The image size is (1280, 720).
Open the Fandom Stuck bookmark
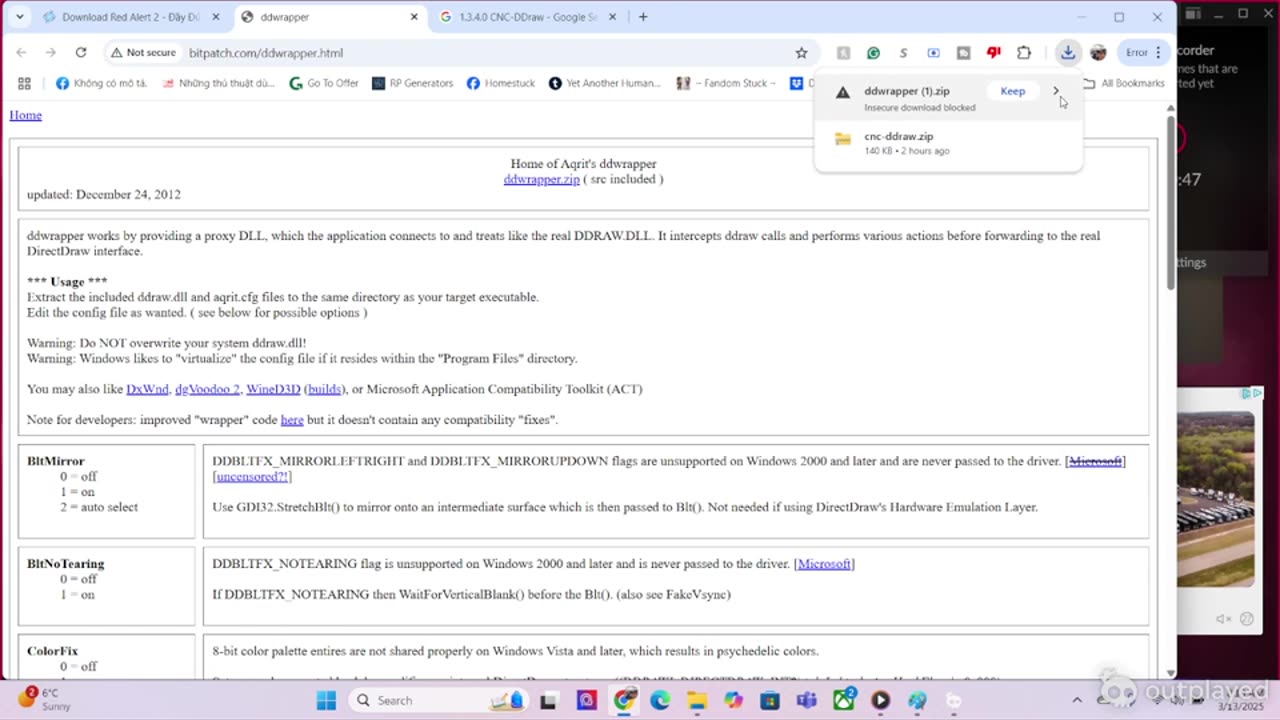[x=726, y=83]
